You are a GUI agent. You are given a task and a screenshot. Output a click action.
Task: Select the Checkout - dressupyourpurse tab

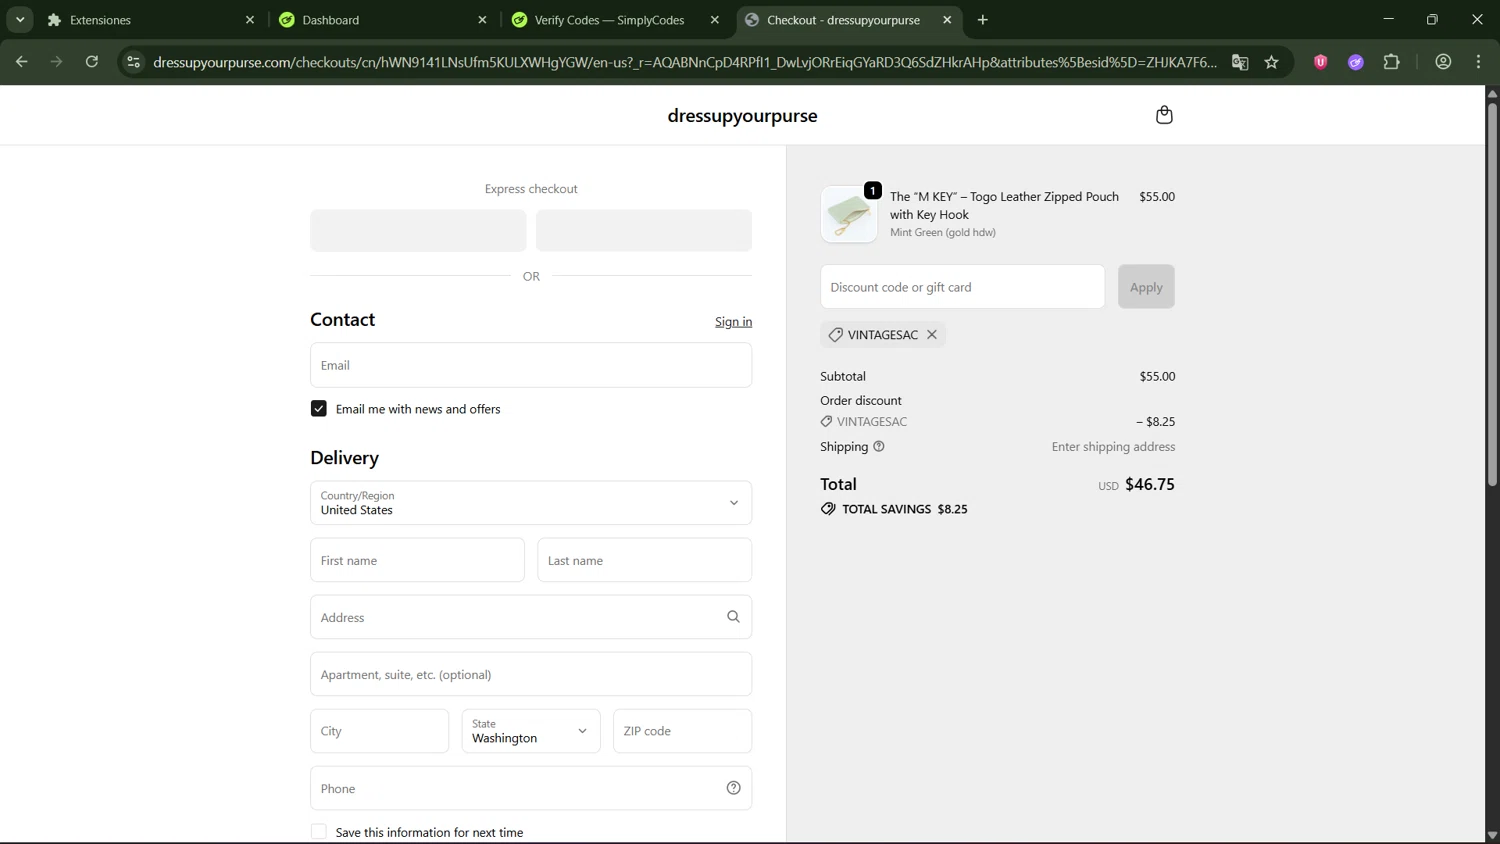[849, 20]
